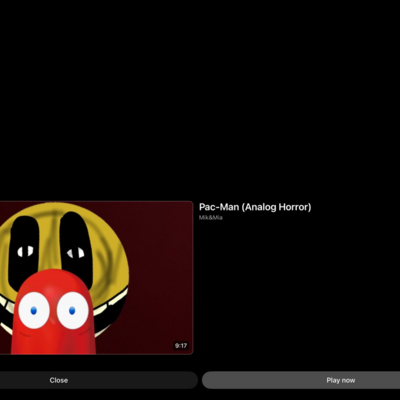
Task: Click the Play now button
Action: pyautogui.click(x=301, y=380)
